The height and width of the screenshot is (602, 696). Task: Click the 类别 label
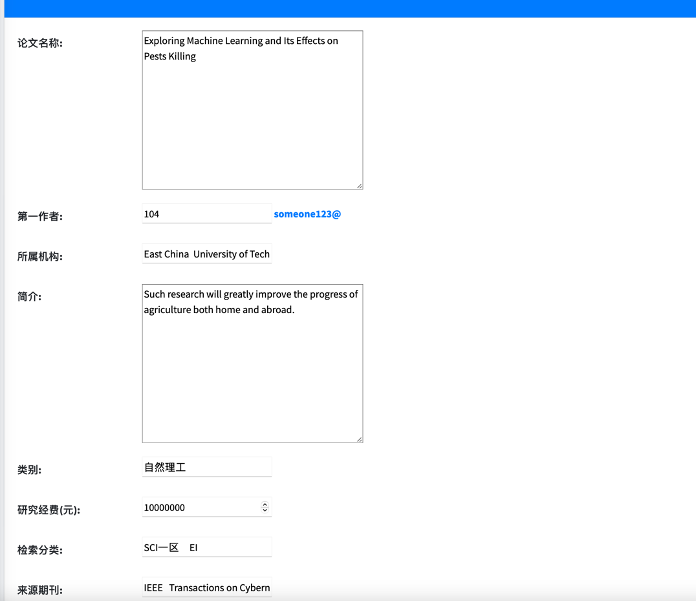click(29, 470)
